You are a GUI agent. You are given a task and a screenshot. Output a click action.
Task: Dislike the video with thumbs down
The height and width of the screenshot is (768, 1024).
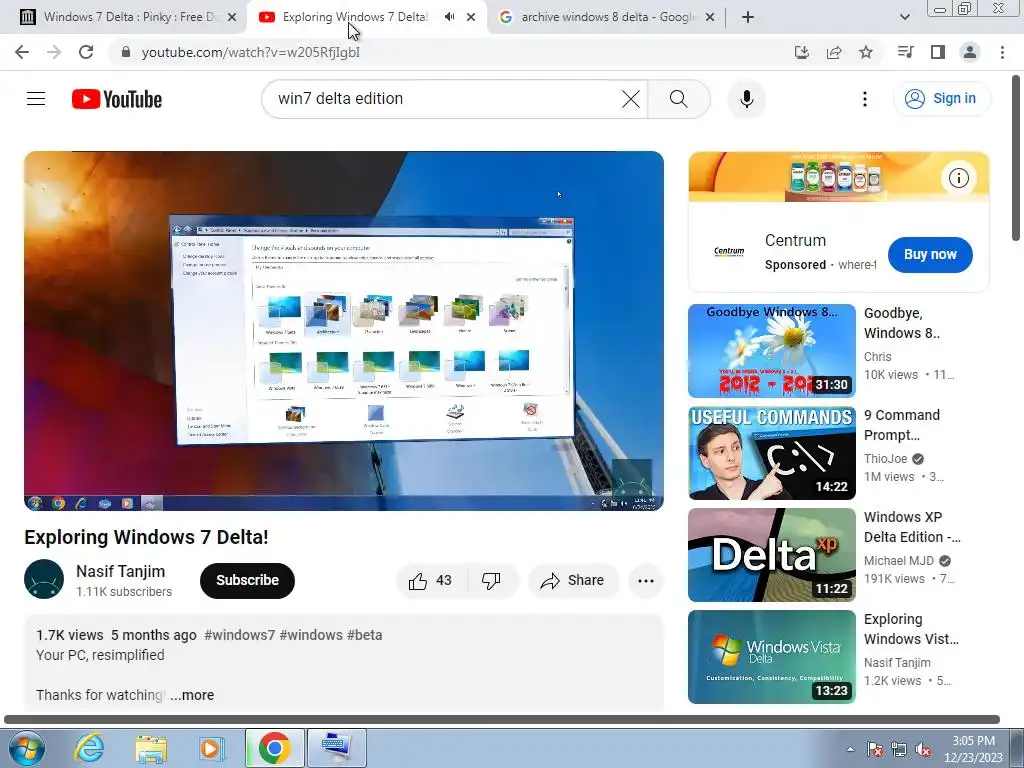tap(491, 581)
